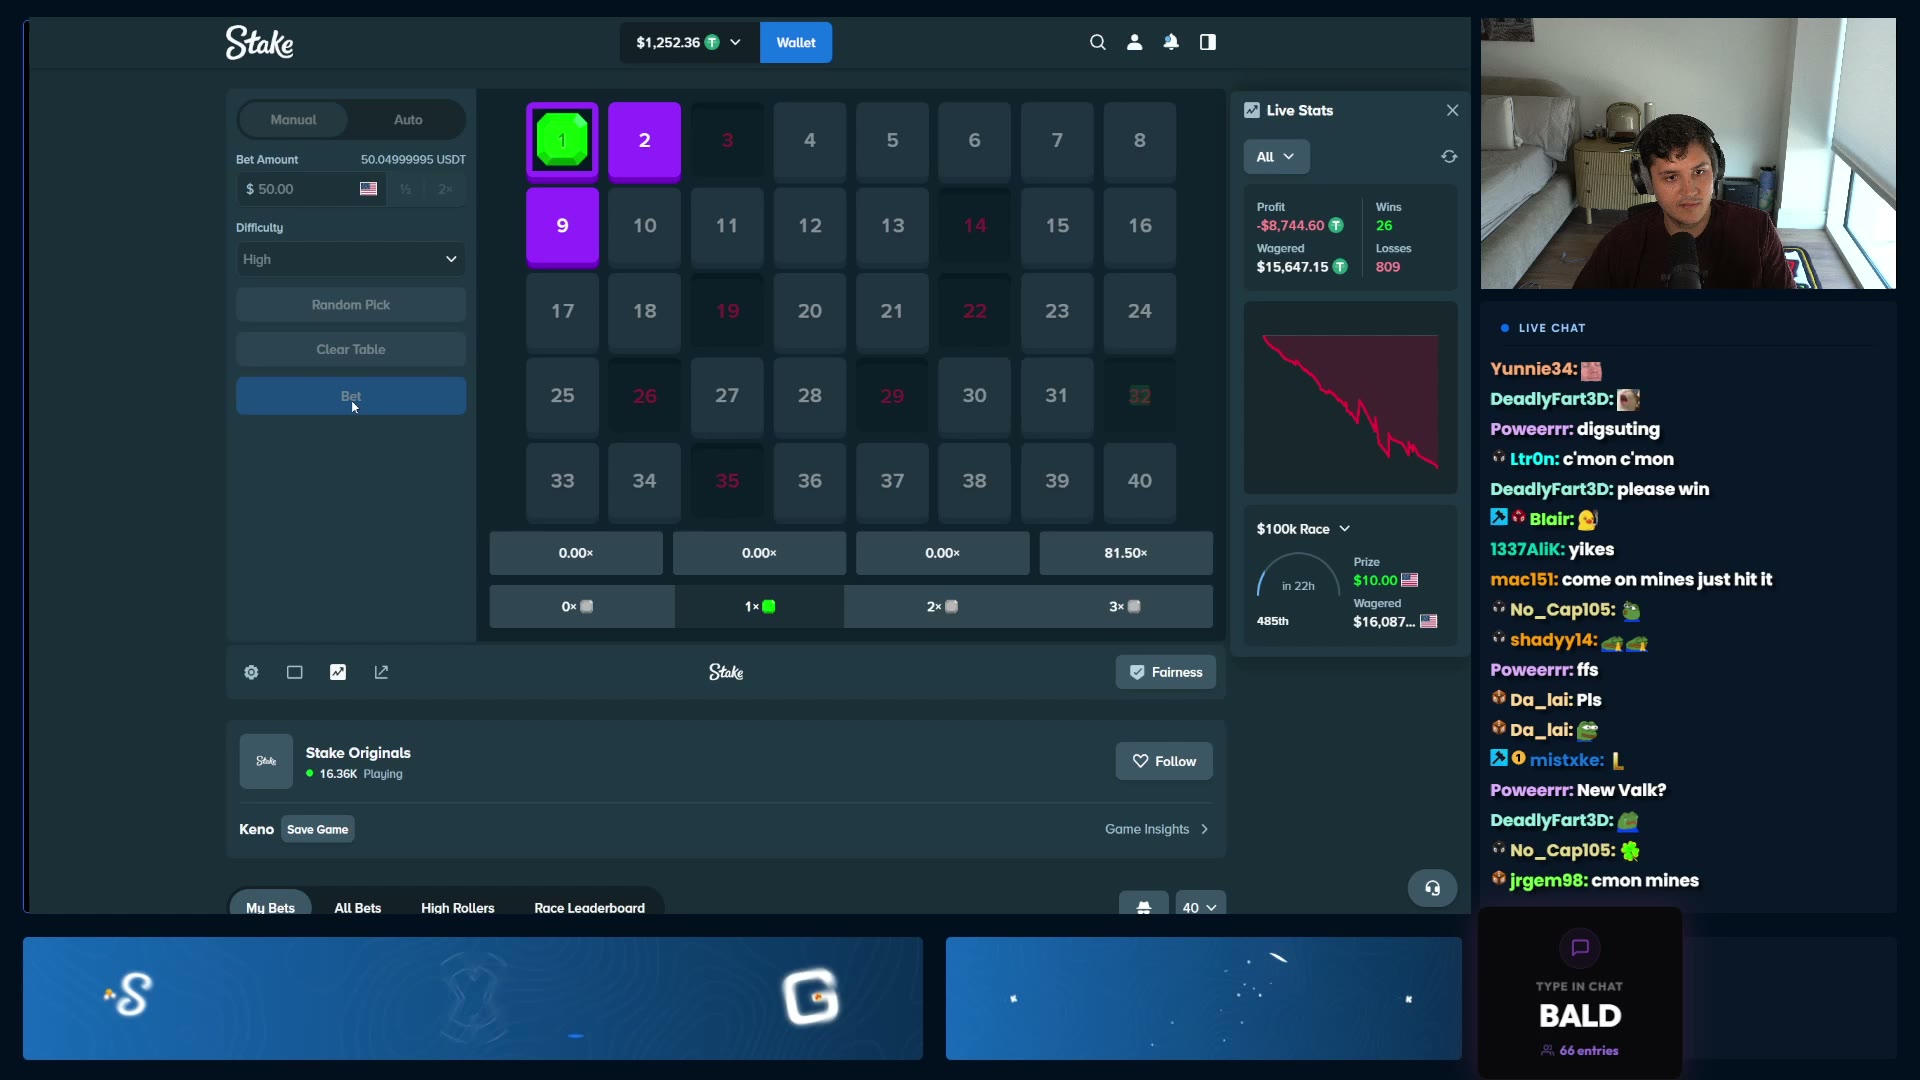Image resolution: width=1920 pixels, height=1080 pixels.
Task: Enable theatre mode rectangle icon
Action: point(294,672)
